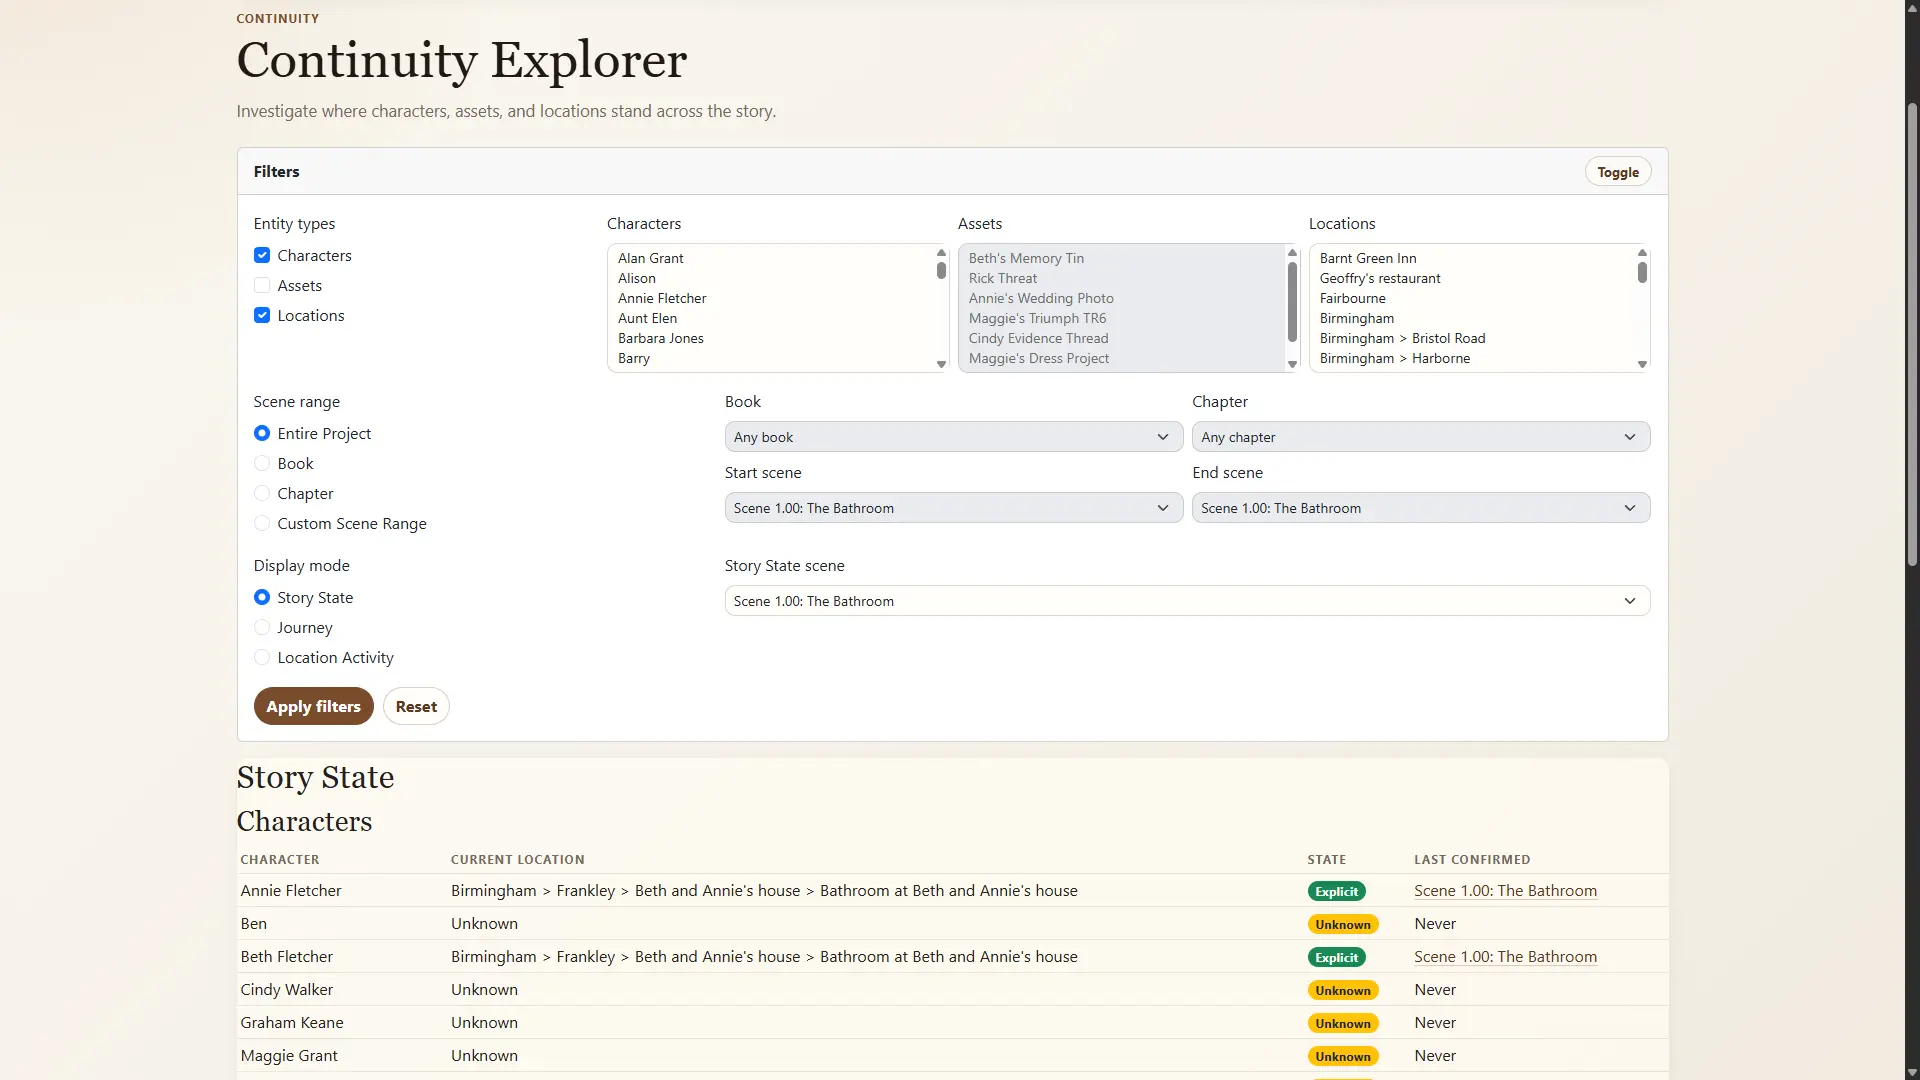Click Apply filters button
This screenshot has height=1080, width=1920.
point(313,706)
